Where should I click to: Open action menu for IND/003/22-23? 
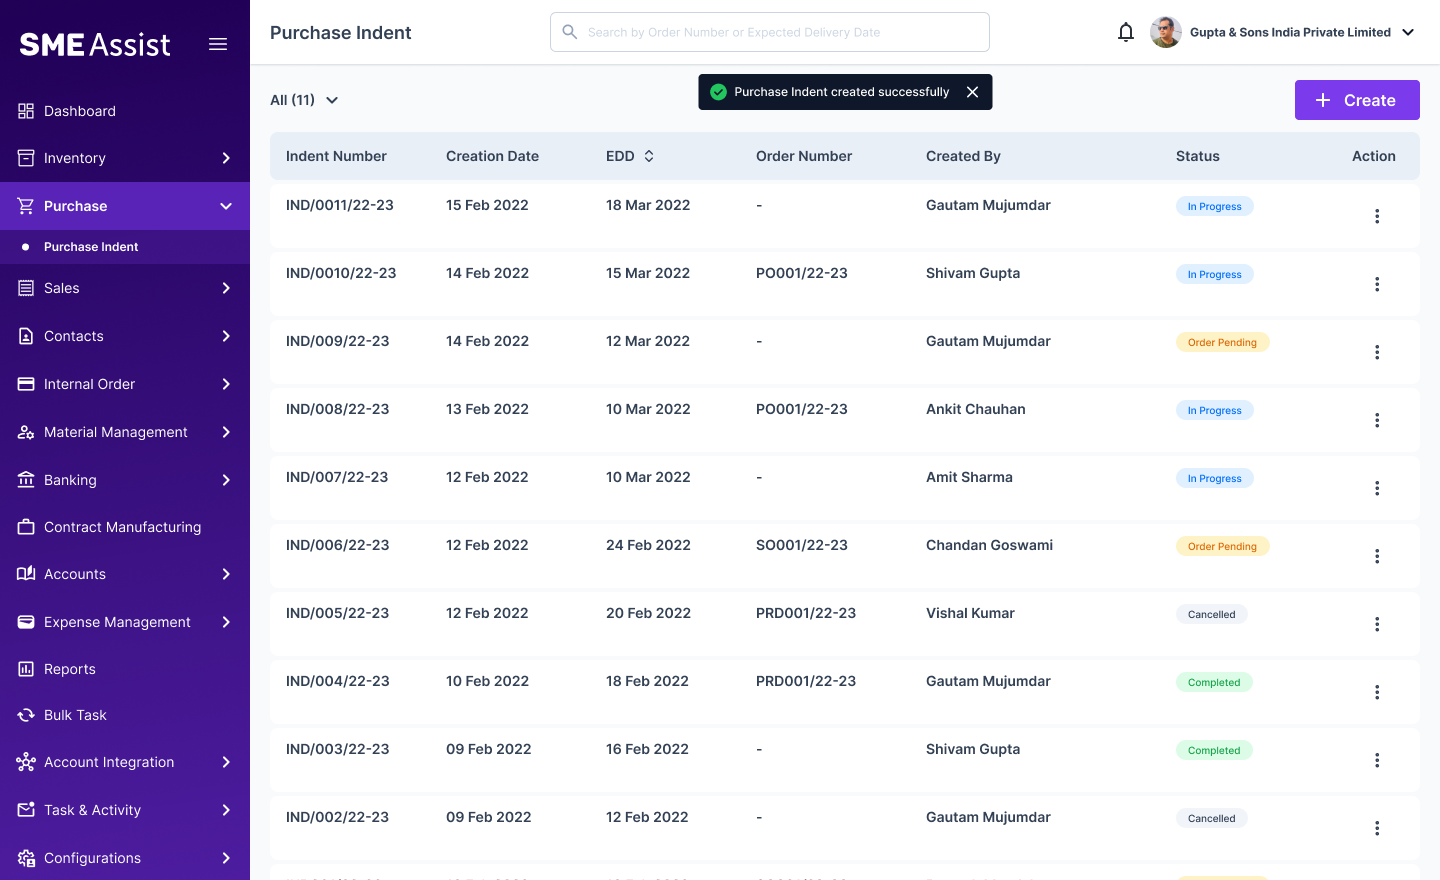click(1377, 760)
